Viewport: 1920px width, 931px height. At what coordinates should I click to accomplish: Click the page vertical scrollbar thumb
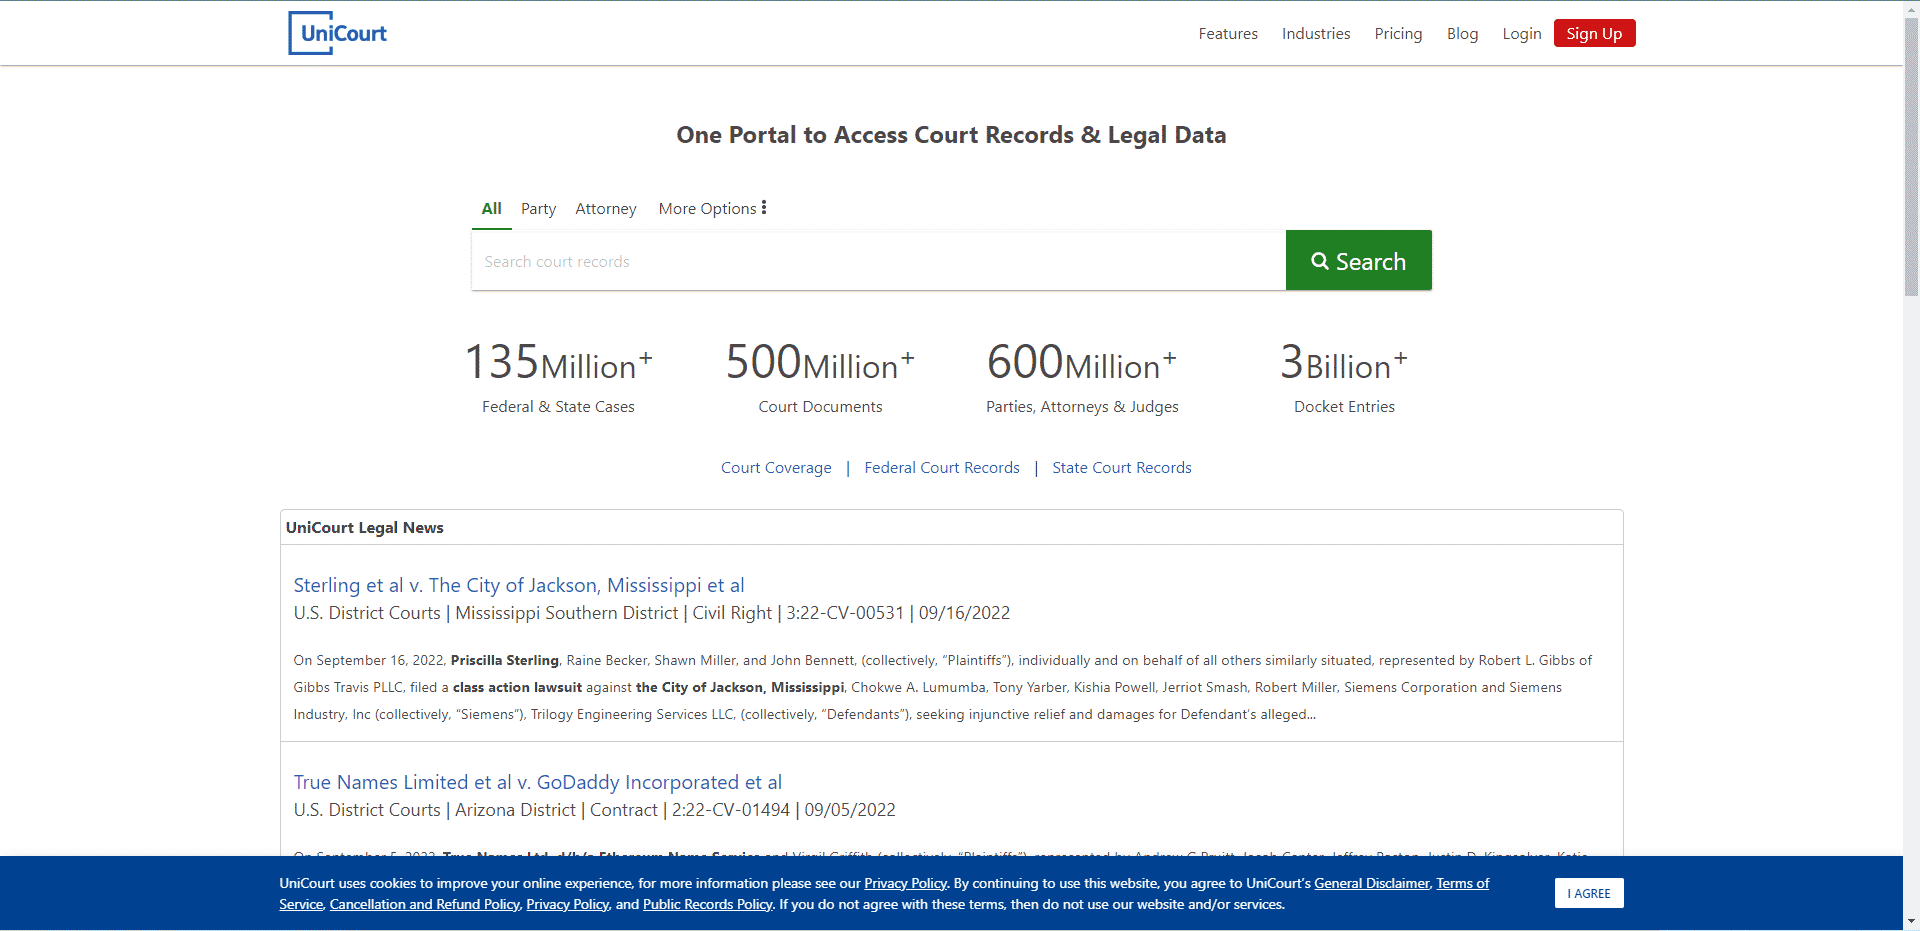click(1911, 157)
